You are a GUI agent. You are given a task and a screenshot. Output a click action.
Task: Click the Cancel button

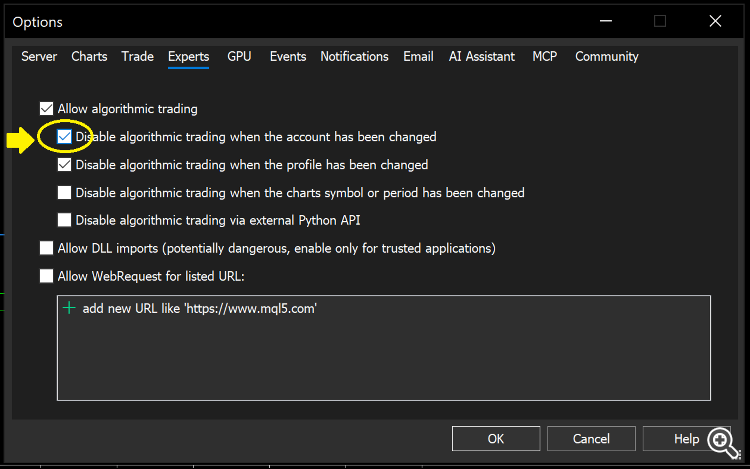591,438
